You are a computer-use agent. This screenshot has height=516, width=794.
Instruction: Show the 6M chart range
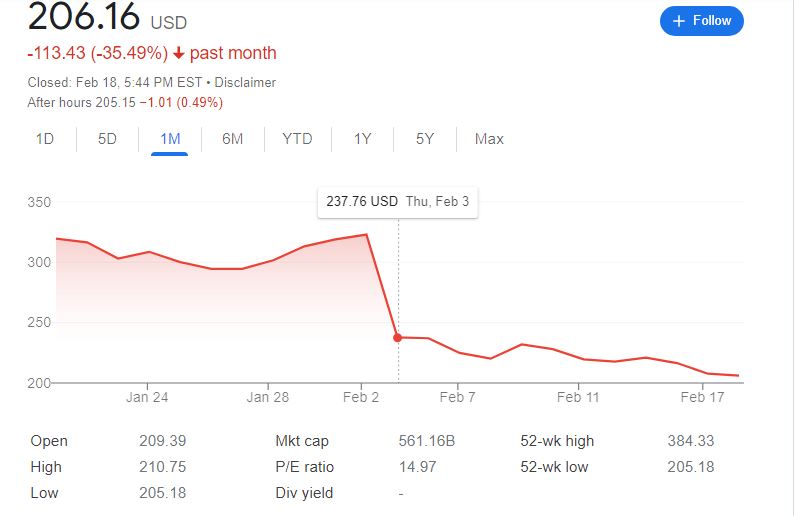[232, 139]
